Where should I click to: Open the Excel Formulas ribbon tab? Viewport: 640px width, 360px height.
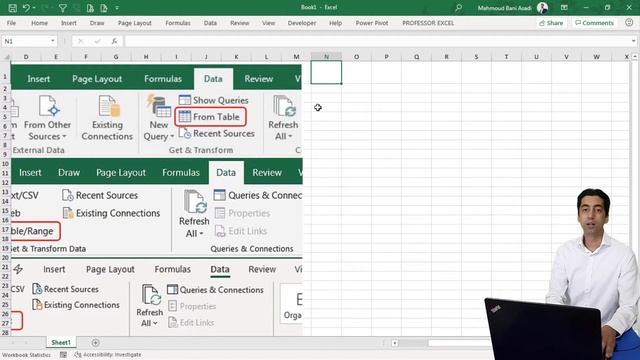(x=178, y=23)
